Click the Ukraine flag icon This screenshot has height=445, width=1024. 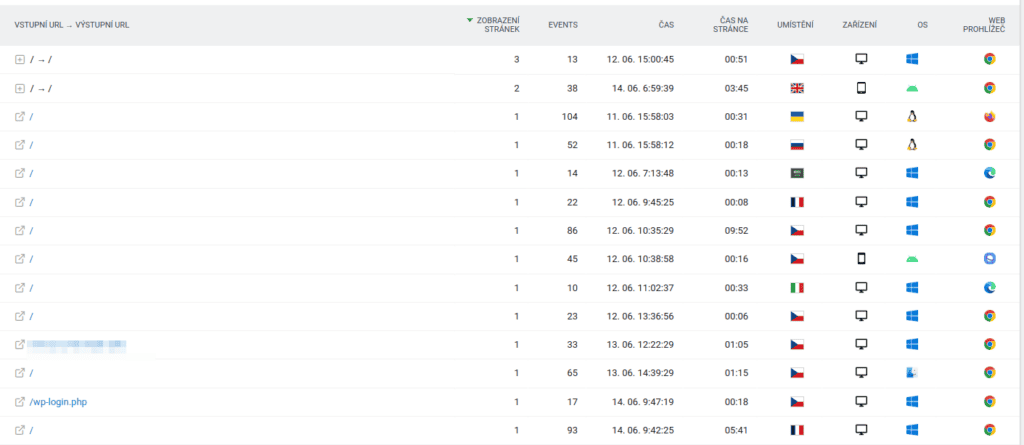pos(797,117)
